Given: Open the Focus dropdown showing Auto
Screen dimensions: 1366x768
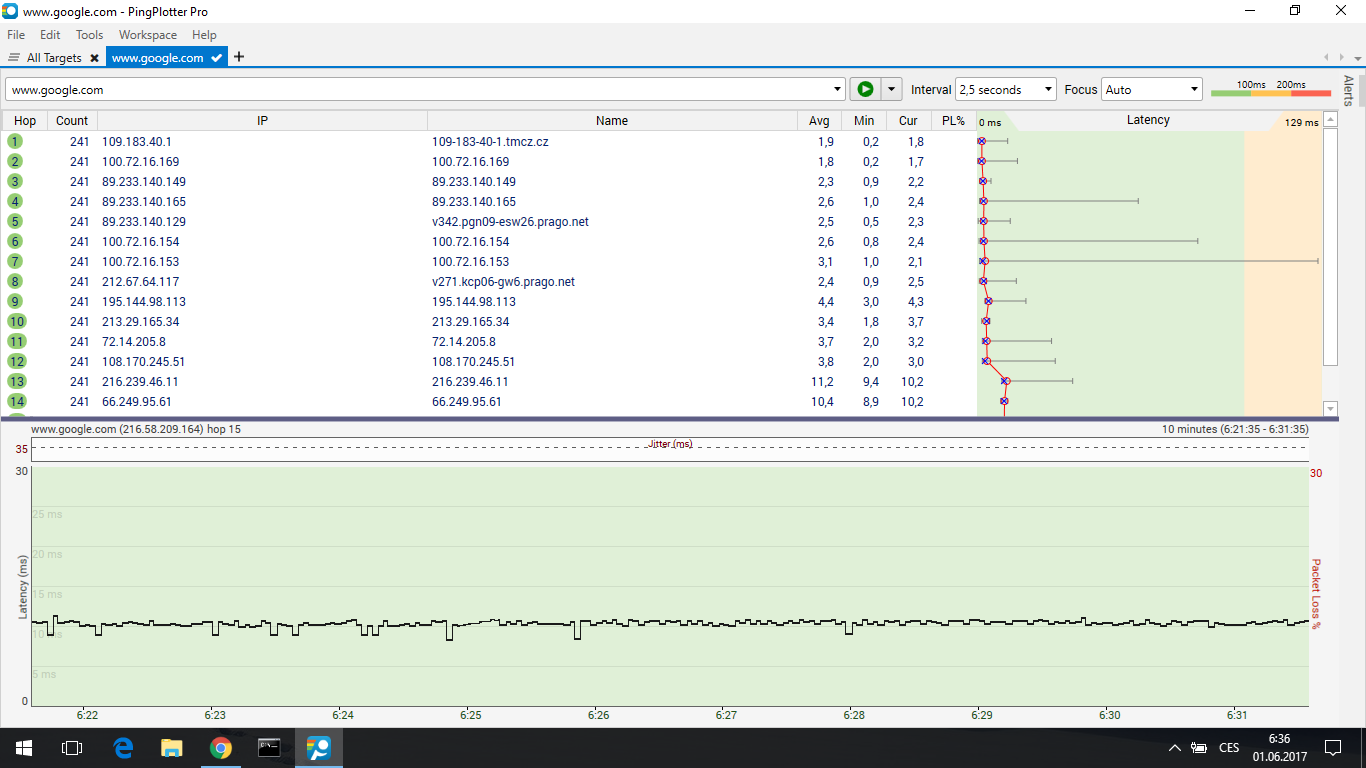Looking at the screenshot, I should pos(1151,89).
